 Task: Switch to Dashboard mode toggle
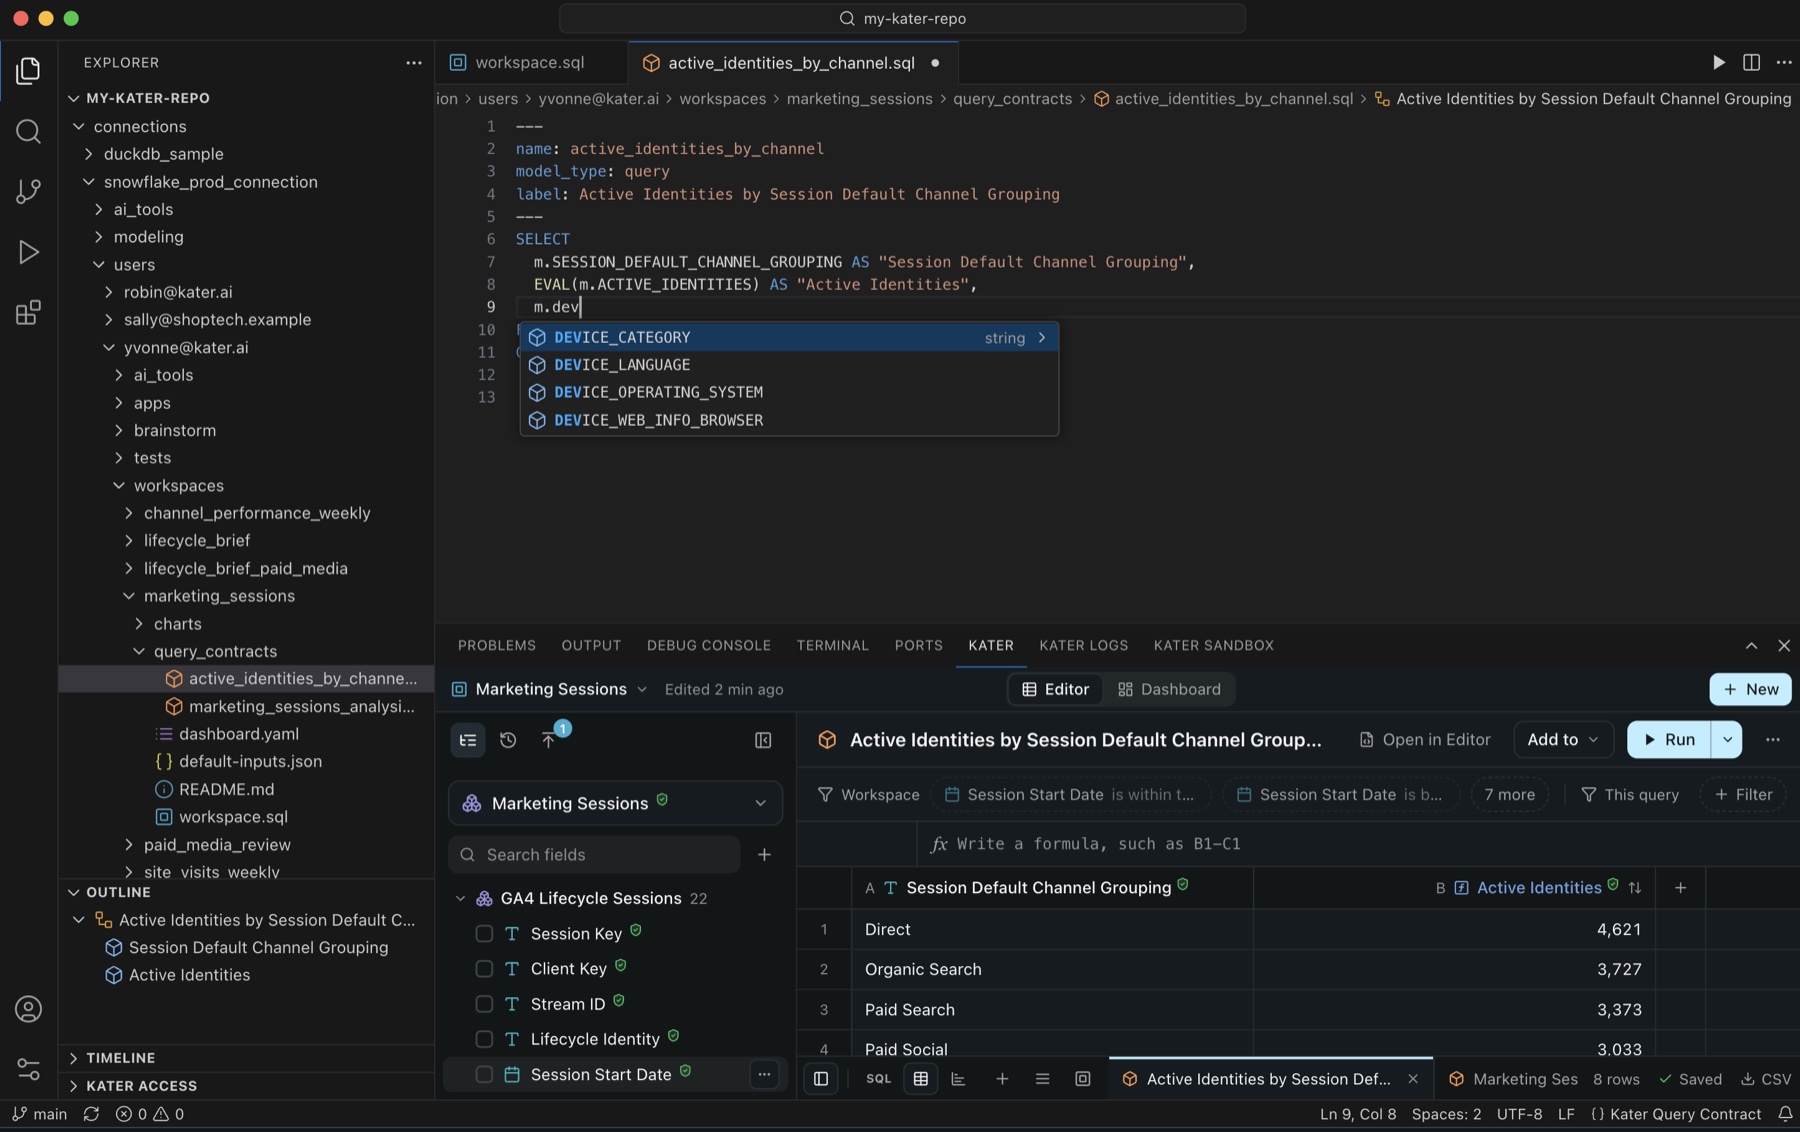[1169, 689]
